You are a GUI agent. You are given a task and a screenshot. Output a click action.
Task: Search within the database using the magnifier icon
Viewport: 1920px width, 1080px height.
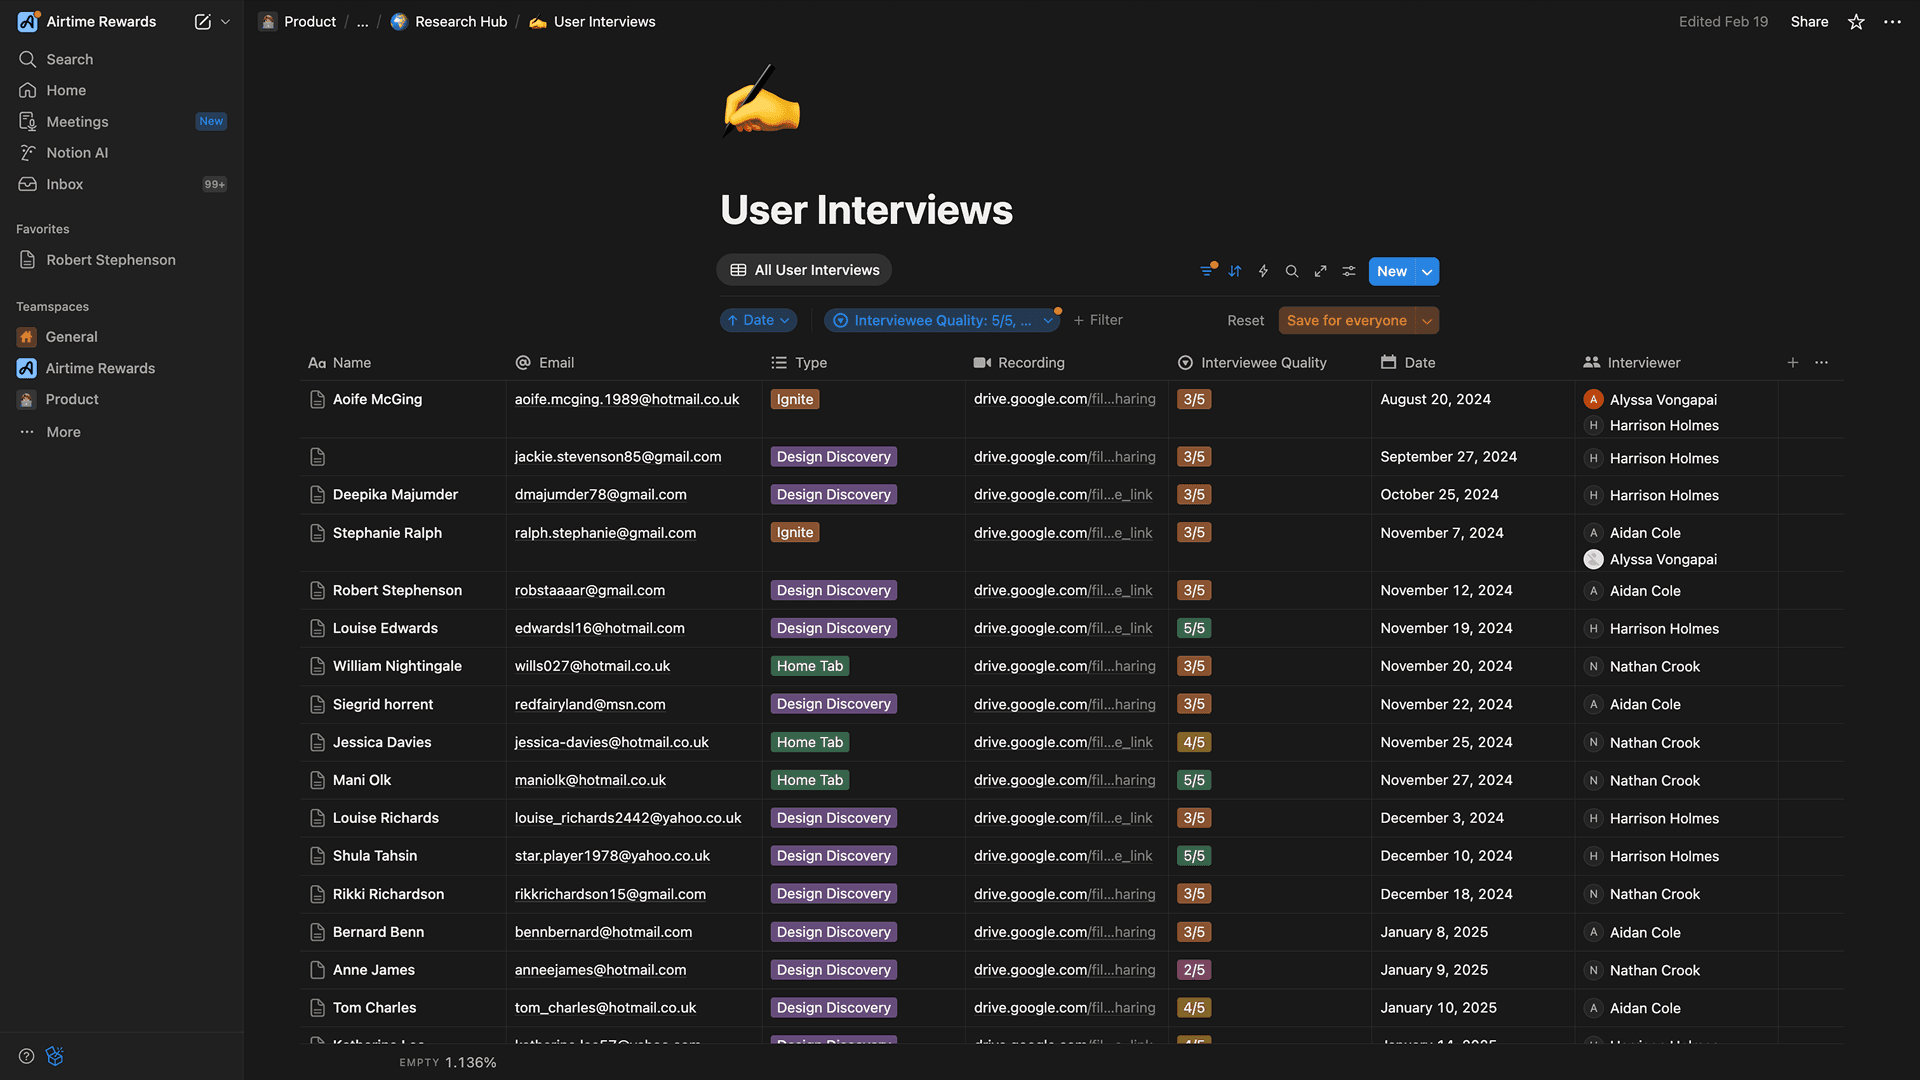click(1292, 271)
